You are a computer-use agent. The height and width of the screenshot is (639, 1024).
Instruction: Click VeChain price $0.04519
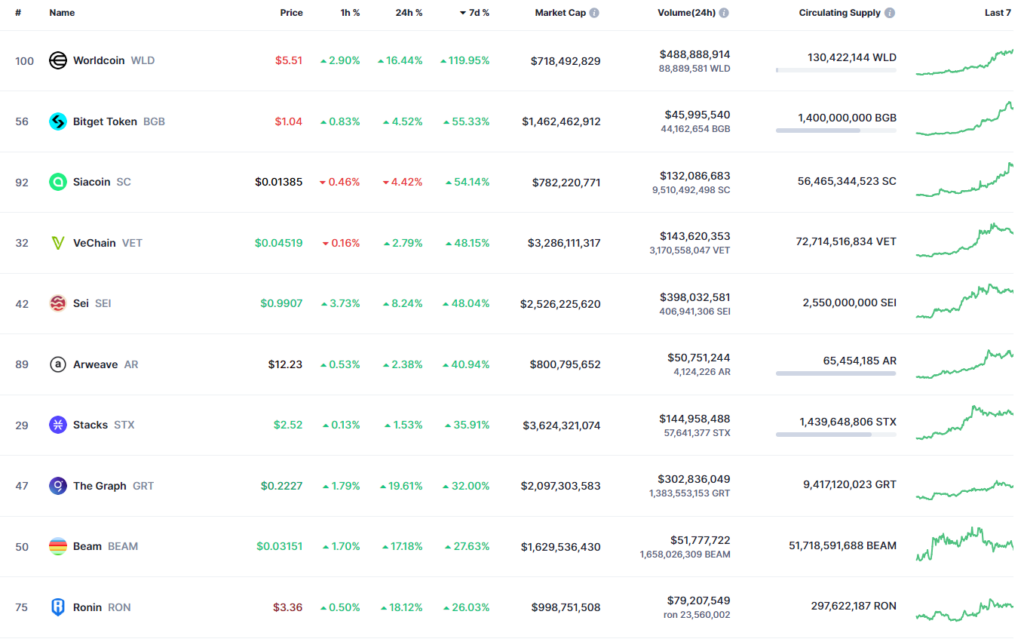tap(279, 243)
